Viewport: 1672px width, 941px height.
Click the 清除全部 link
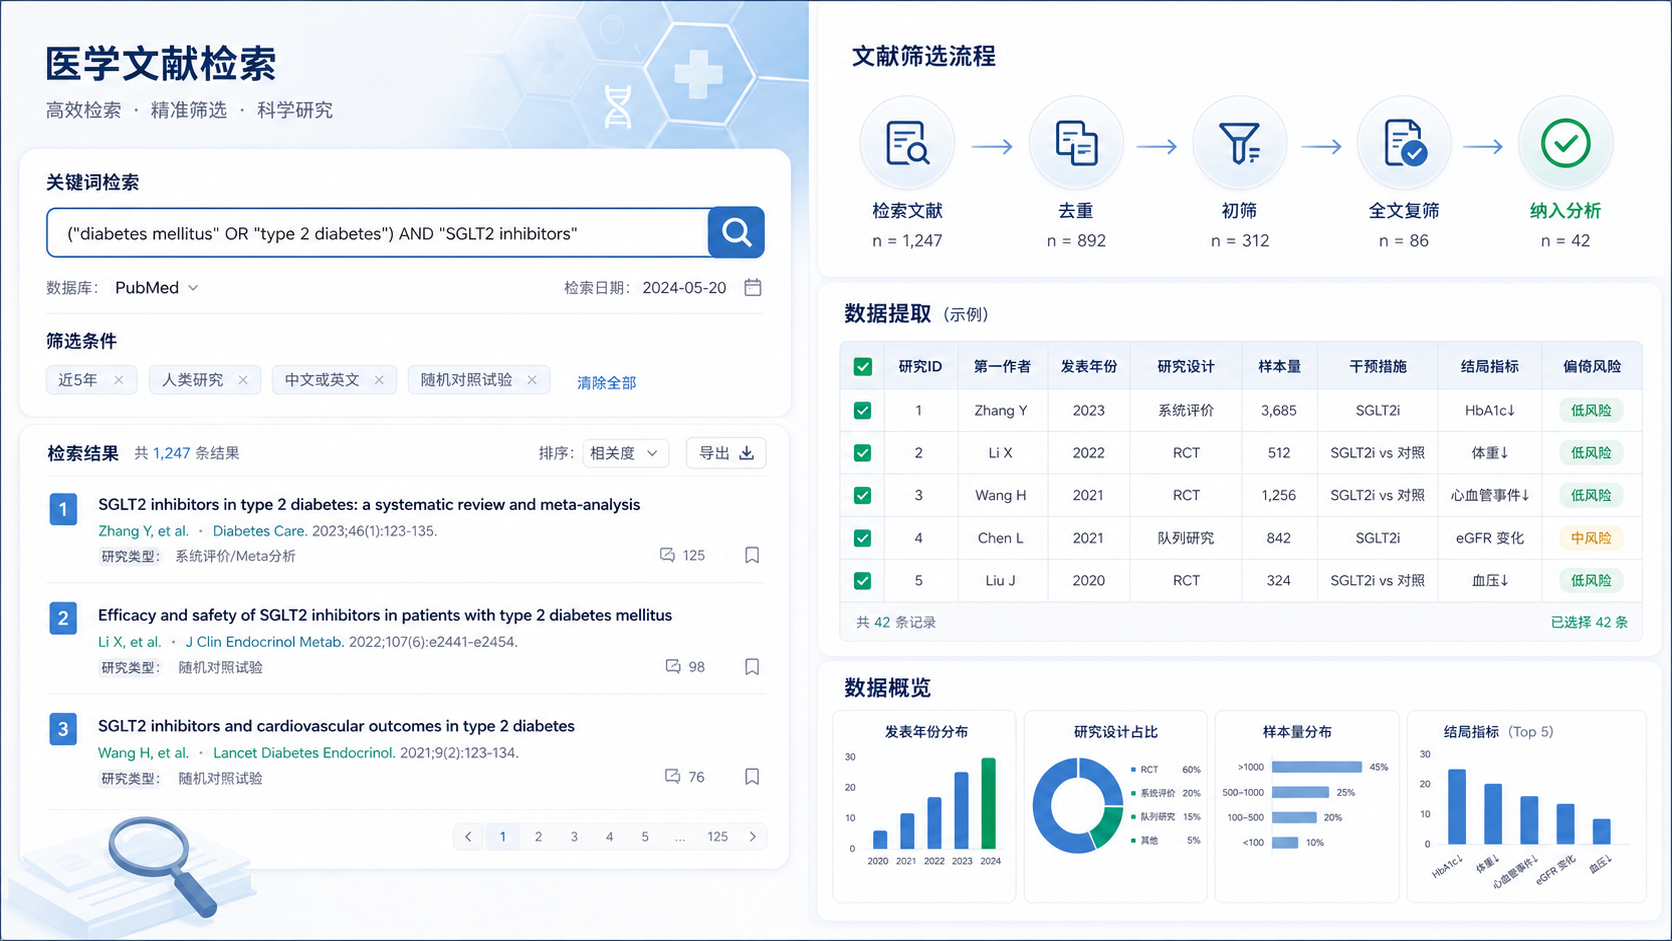[x=606, y=382]
